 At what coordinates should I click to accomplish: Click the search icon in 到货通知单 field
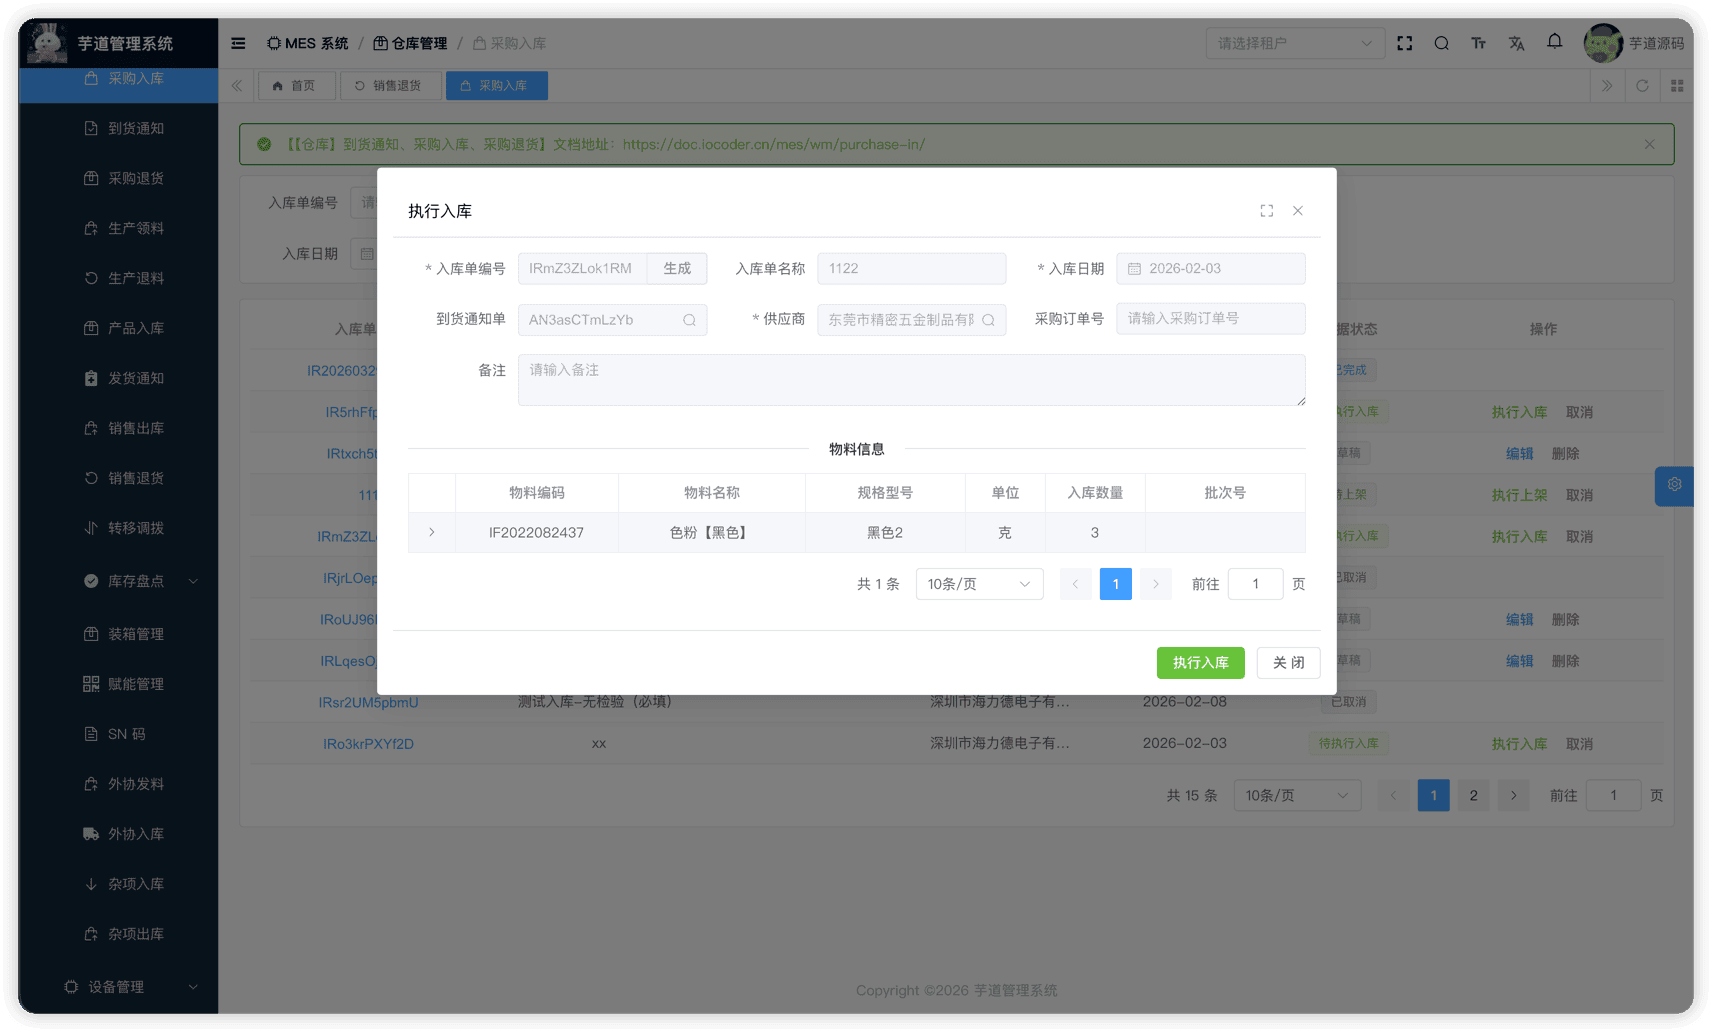point(688,319)
